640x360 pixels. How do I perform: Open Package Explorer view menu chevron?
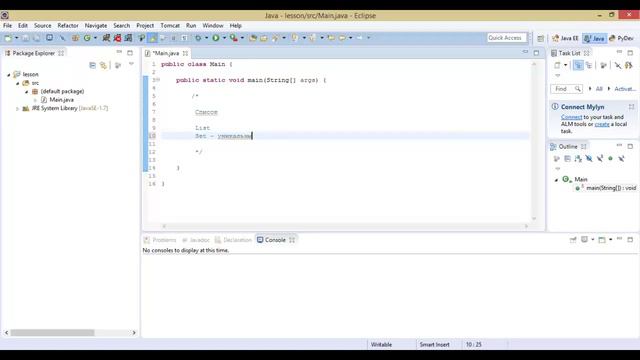click(131, 64)
